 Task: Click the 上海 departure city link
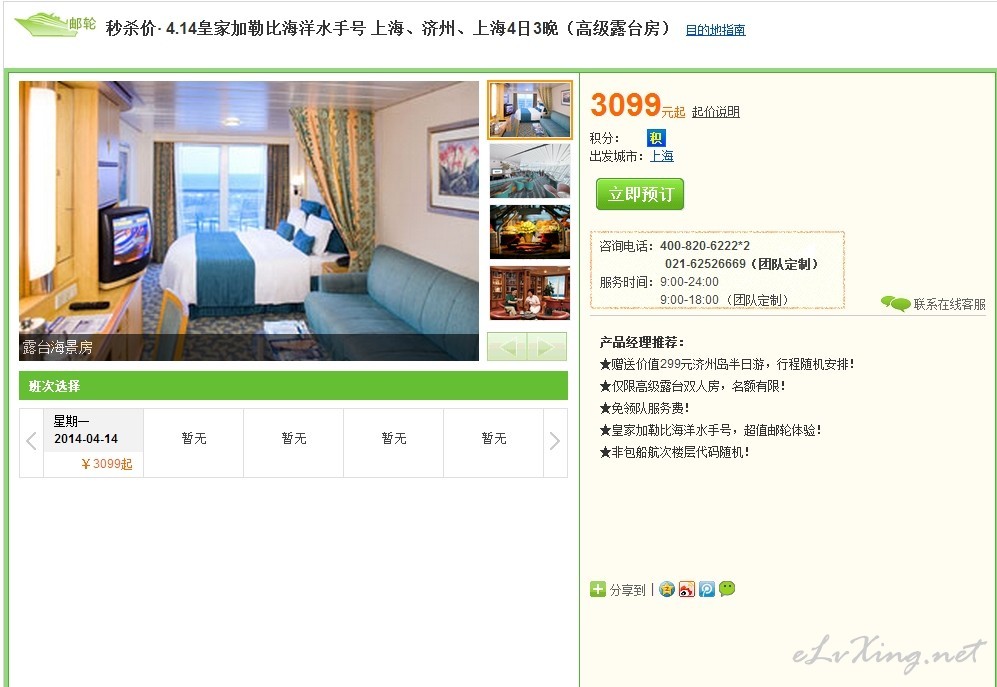(661, 156)
